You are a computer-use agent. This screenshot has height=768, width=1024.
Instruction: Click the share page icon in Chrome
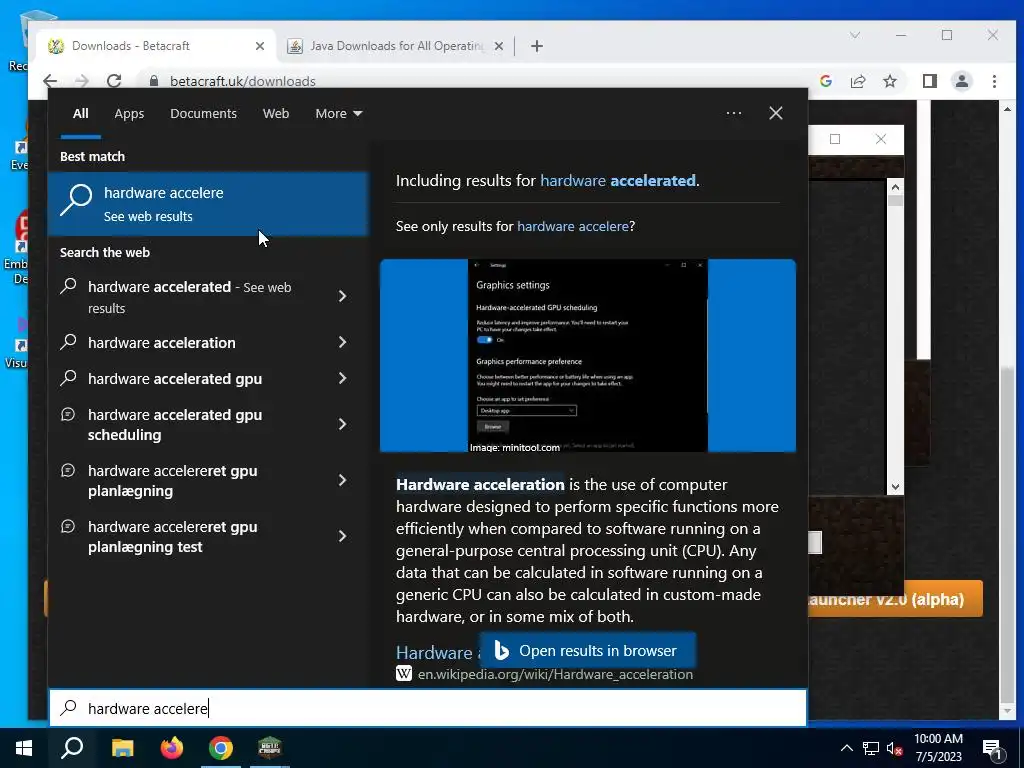tap(858, 81)
